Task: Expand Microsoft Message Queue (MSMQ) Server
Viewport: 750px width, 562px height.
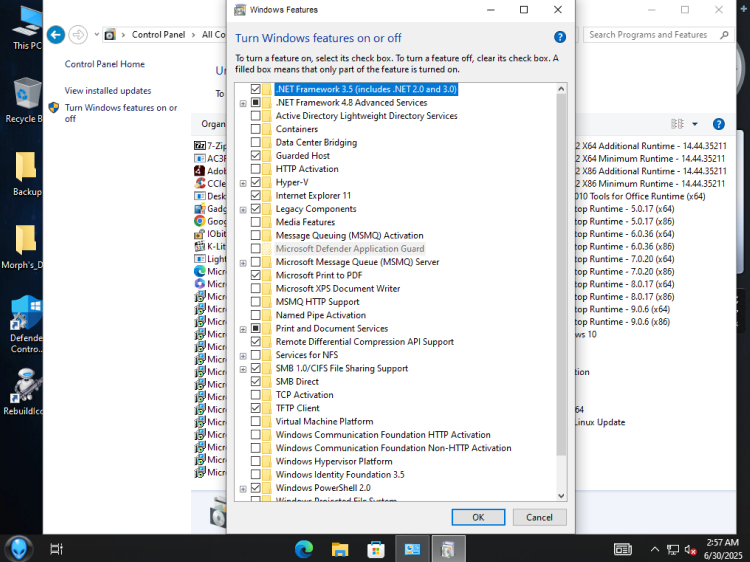Action: pyautogui.click(x=243, y=263)
